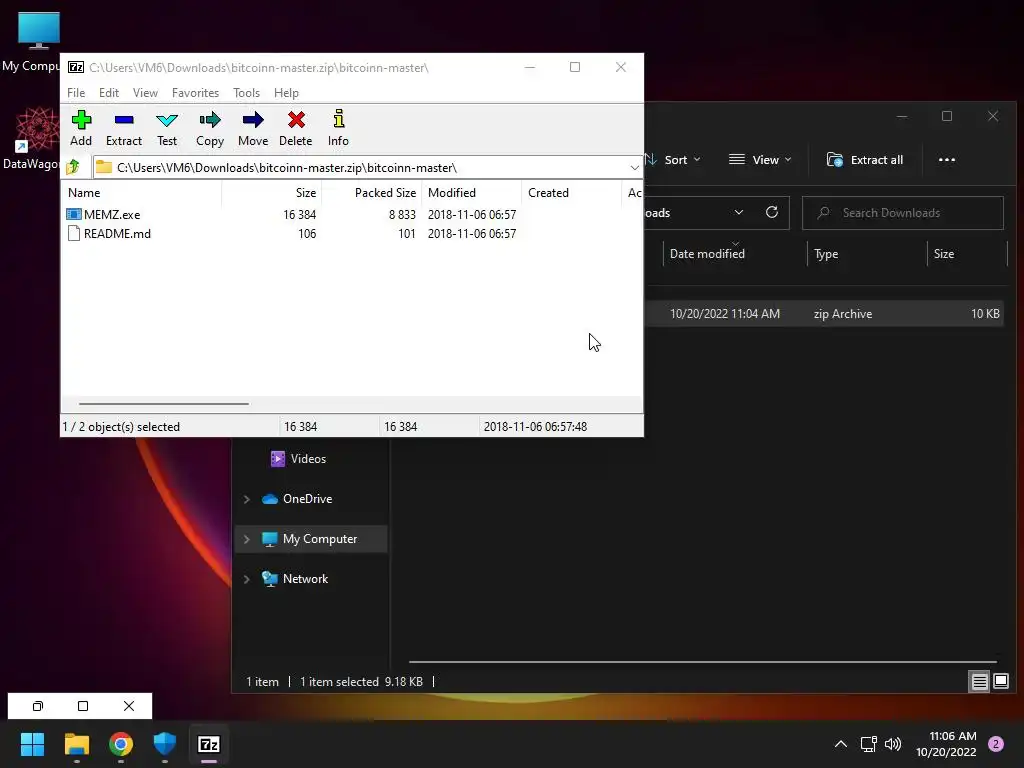The image size is (1024, 768).
Task: Open the Edit menu in 7-Zip
Action: click(x=108, y=93)
